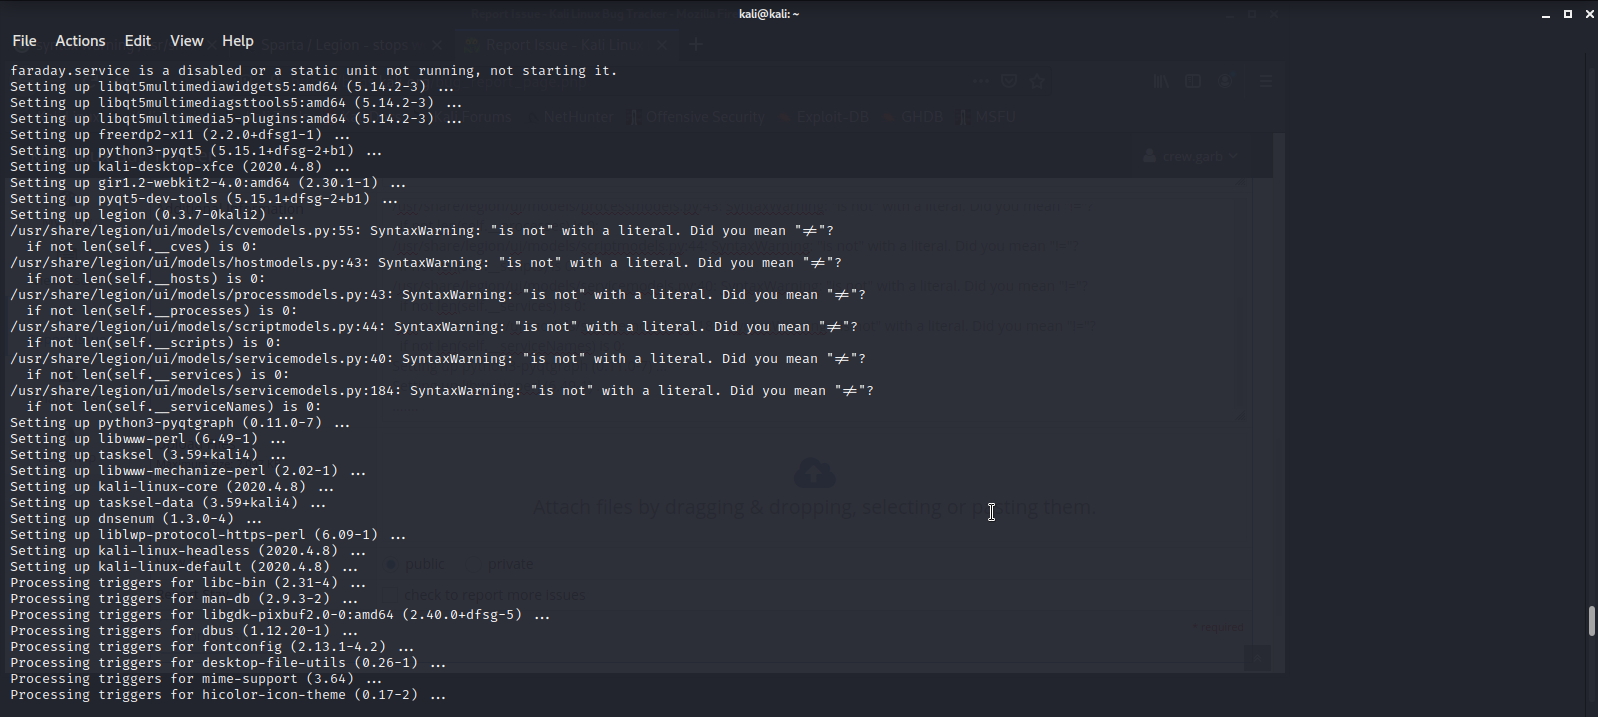Click the faded Firefox library icon

coord(1161,81)
